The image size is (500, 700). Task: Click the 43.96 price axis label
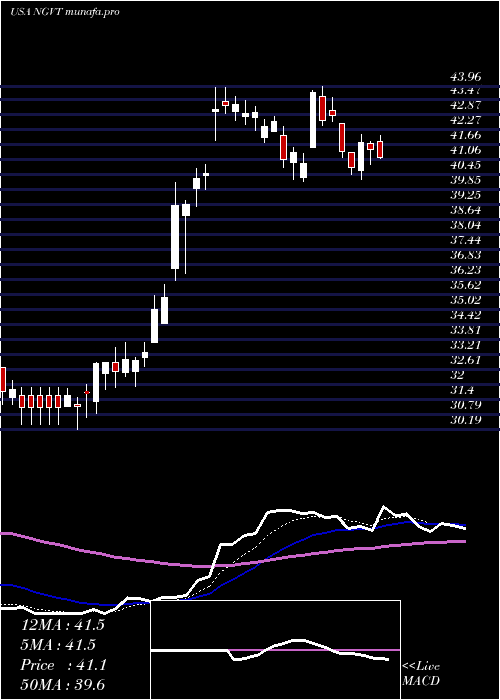coord(465,78)
